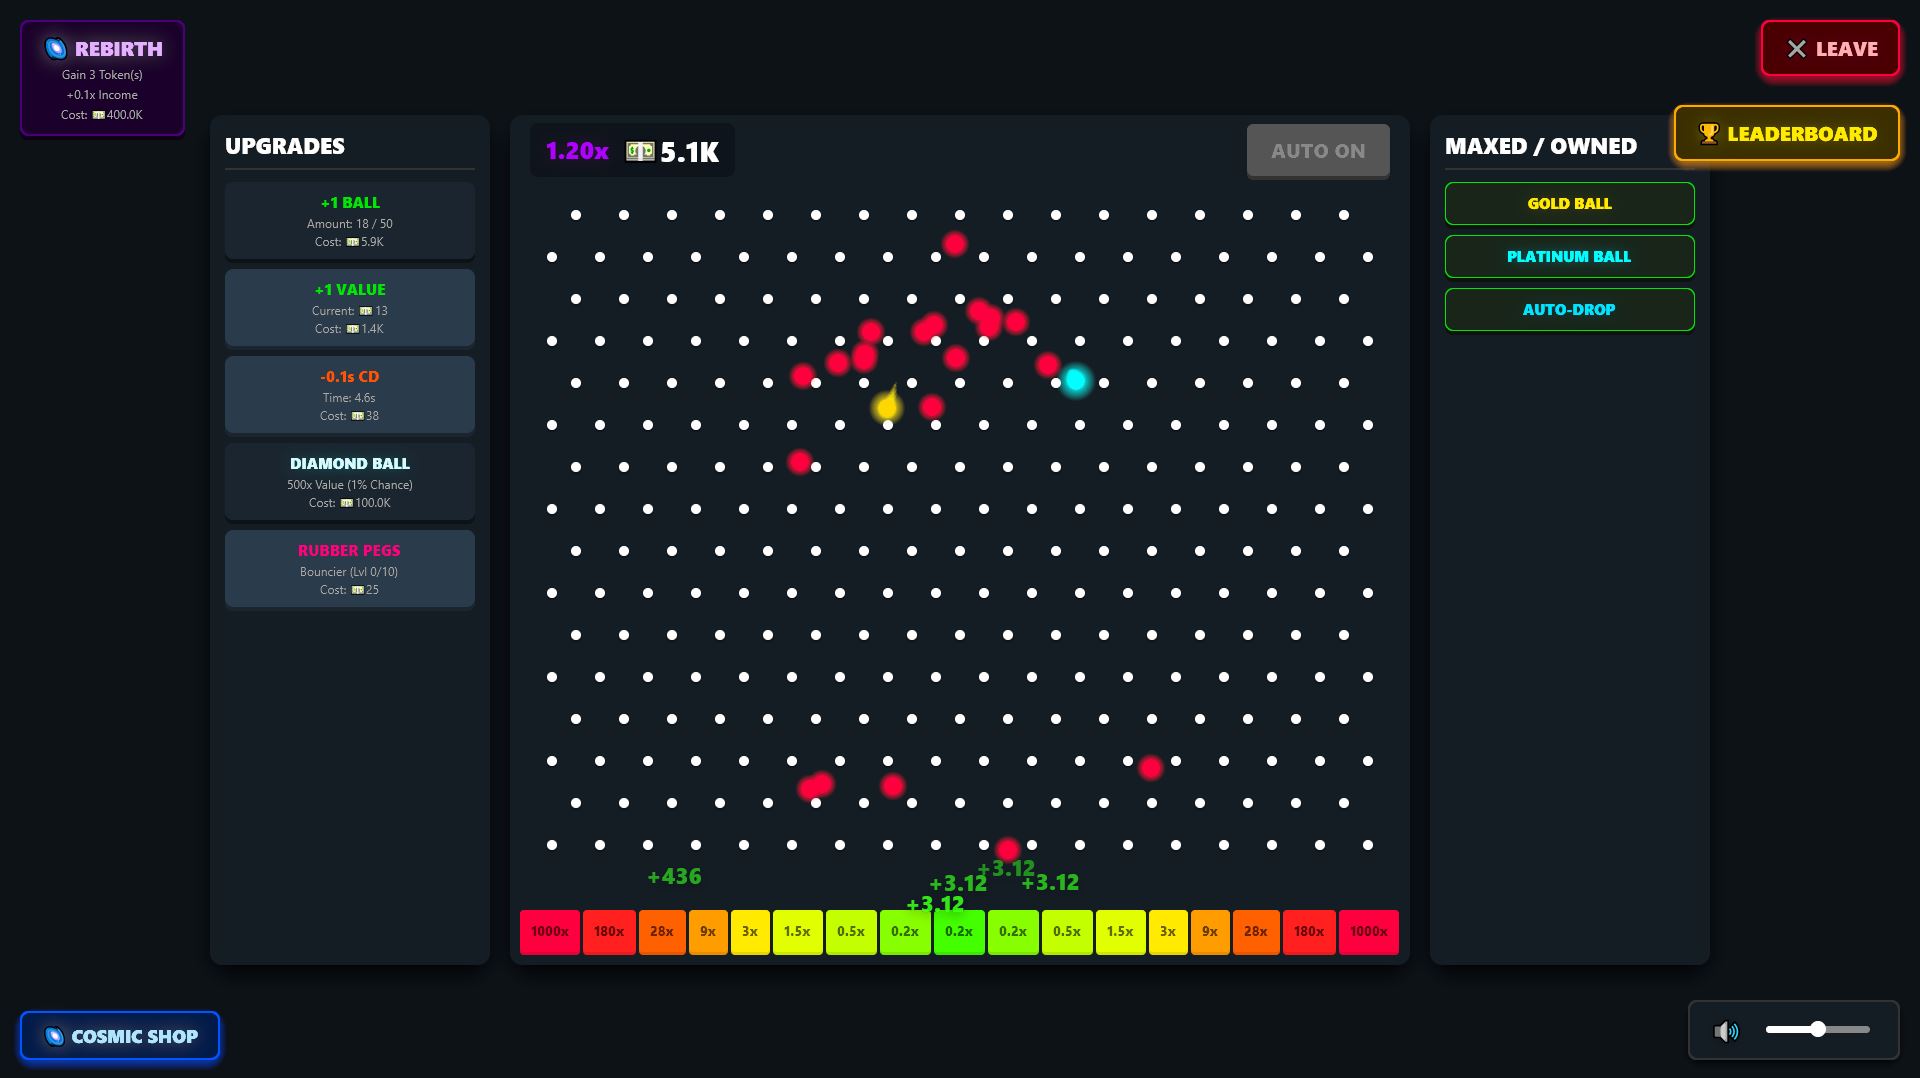The width and height of the screenshot is (1920, 1078).
Task: Click the speaker volume icon
Action: [x=1726, y=1031]
